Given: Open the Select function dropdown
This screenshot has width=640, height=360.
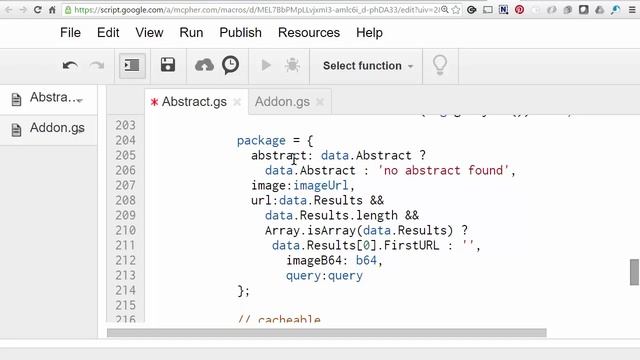Looking at the screenshot, I should [367, 66].
